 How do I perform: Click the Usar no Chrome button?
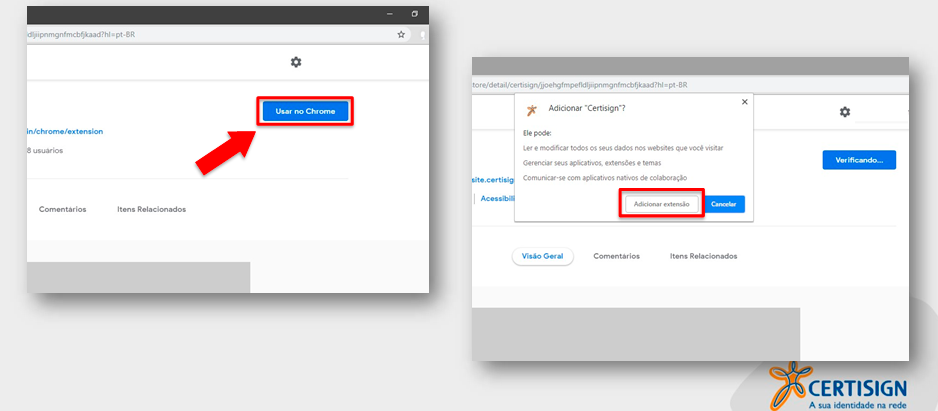[305, 111]
